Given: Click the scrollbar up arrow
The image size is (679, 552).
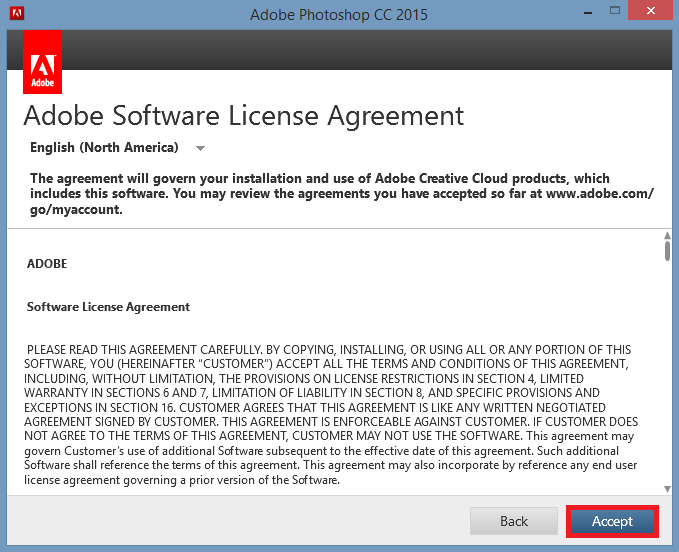Looking at the screenshot, I should tap(667, 235).
